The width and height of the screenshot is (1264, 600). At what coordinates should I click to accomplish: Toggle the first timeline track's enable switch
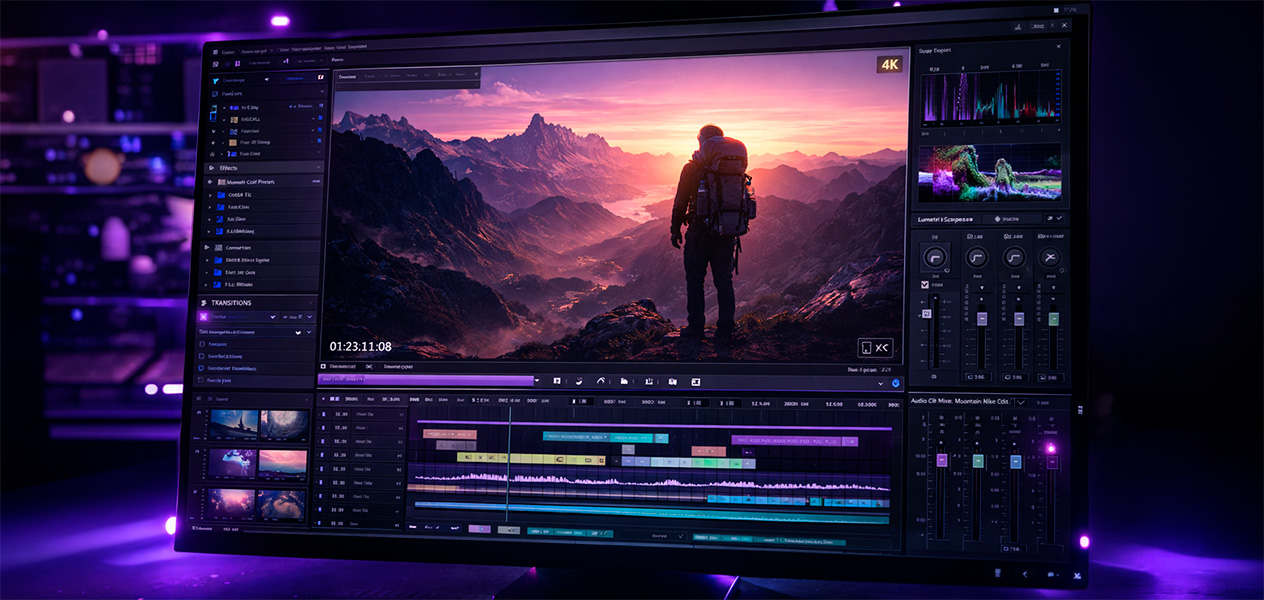(x=323, y=414)
